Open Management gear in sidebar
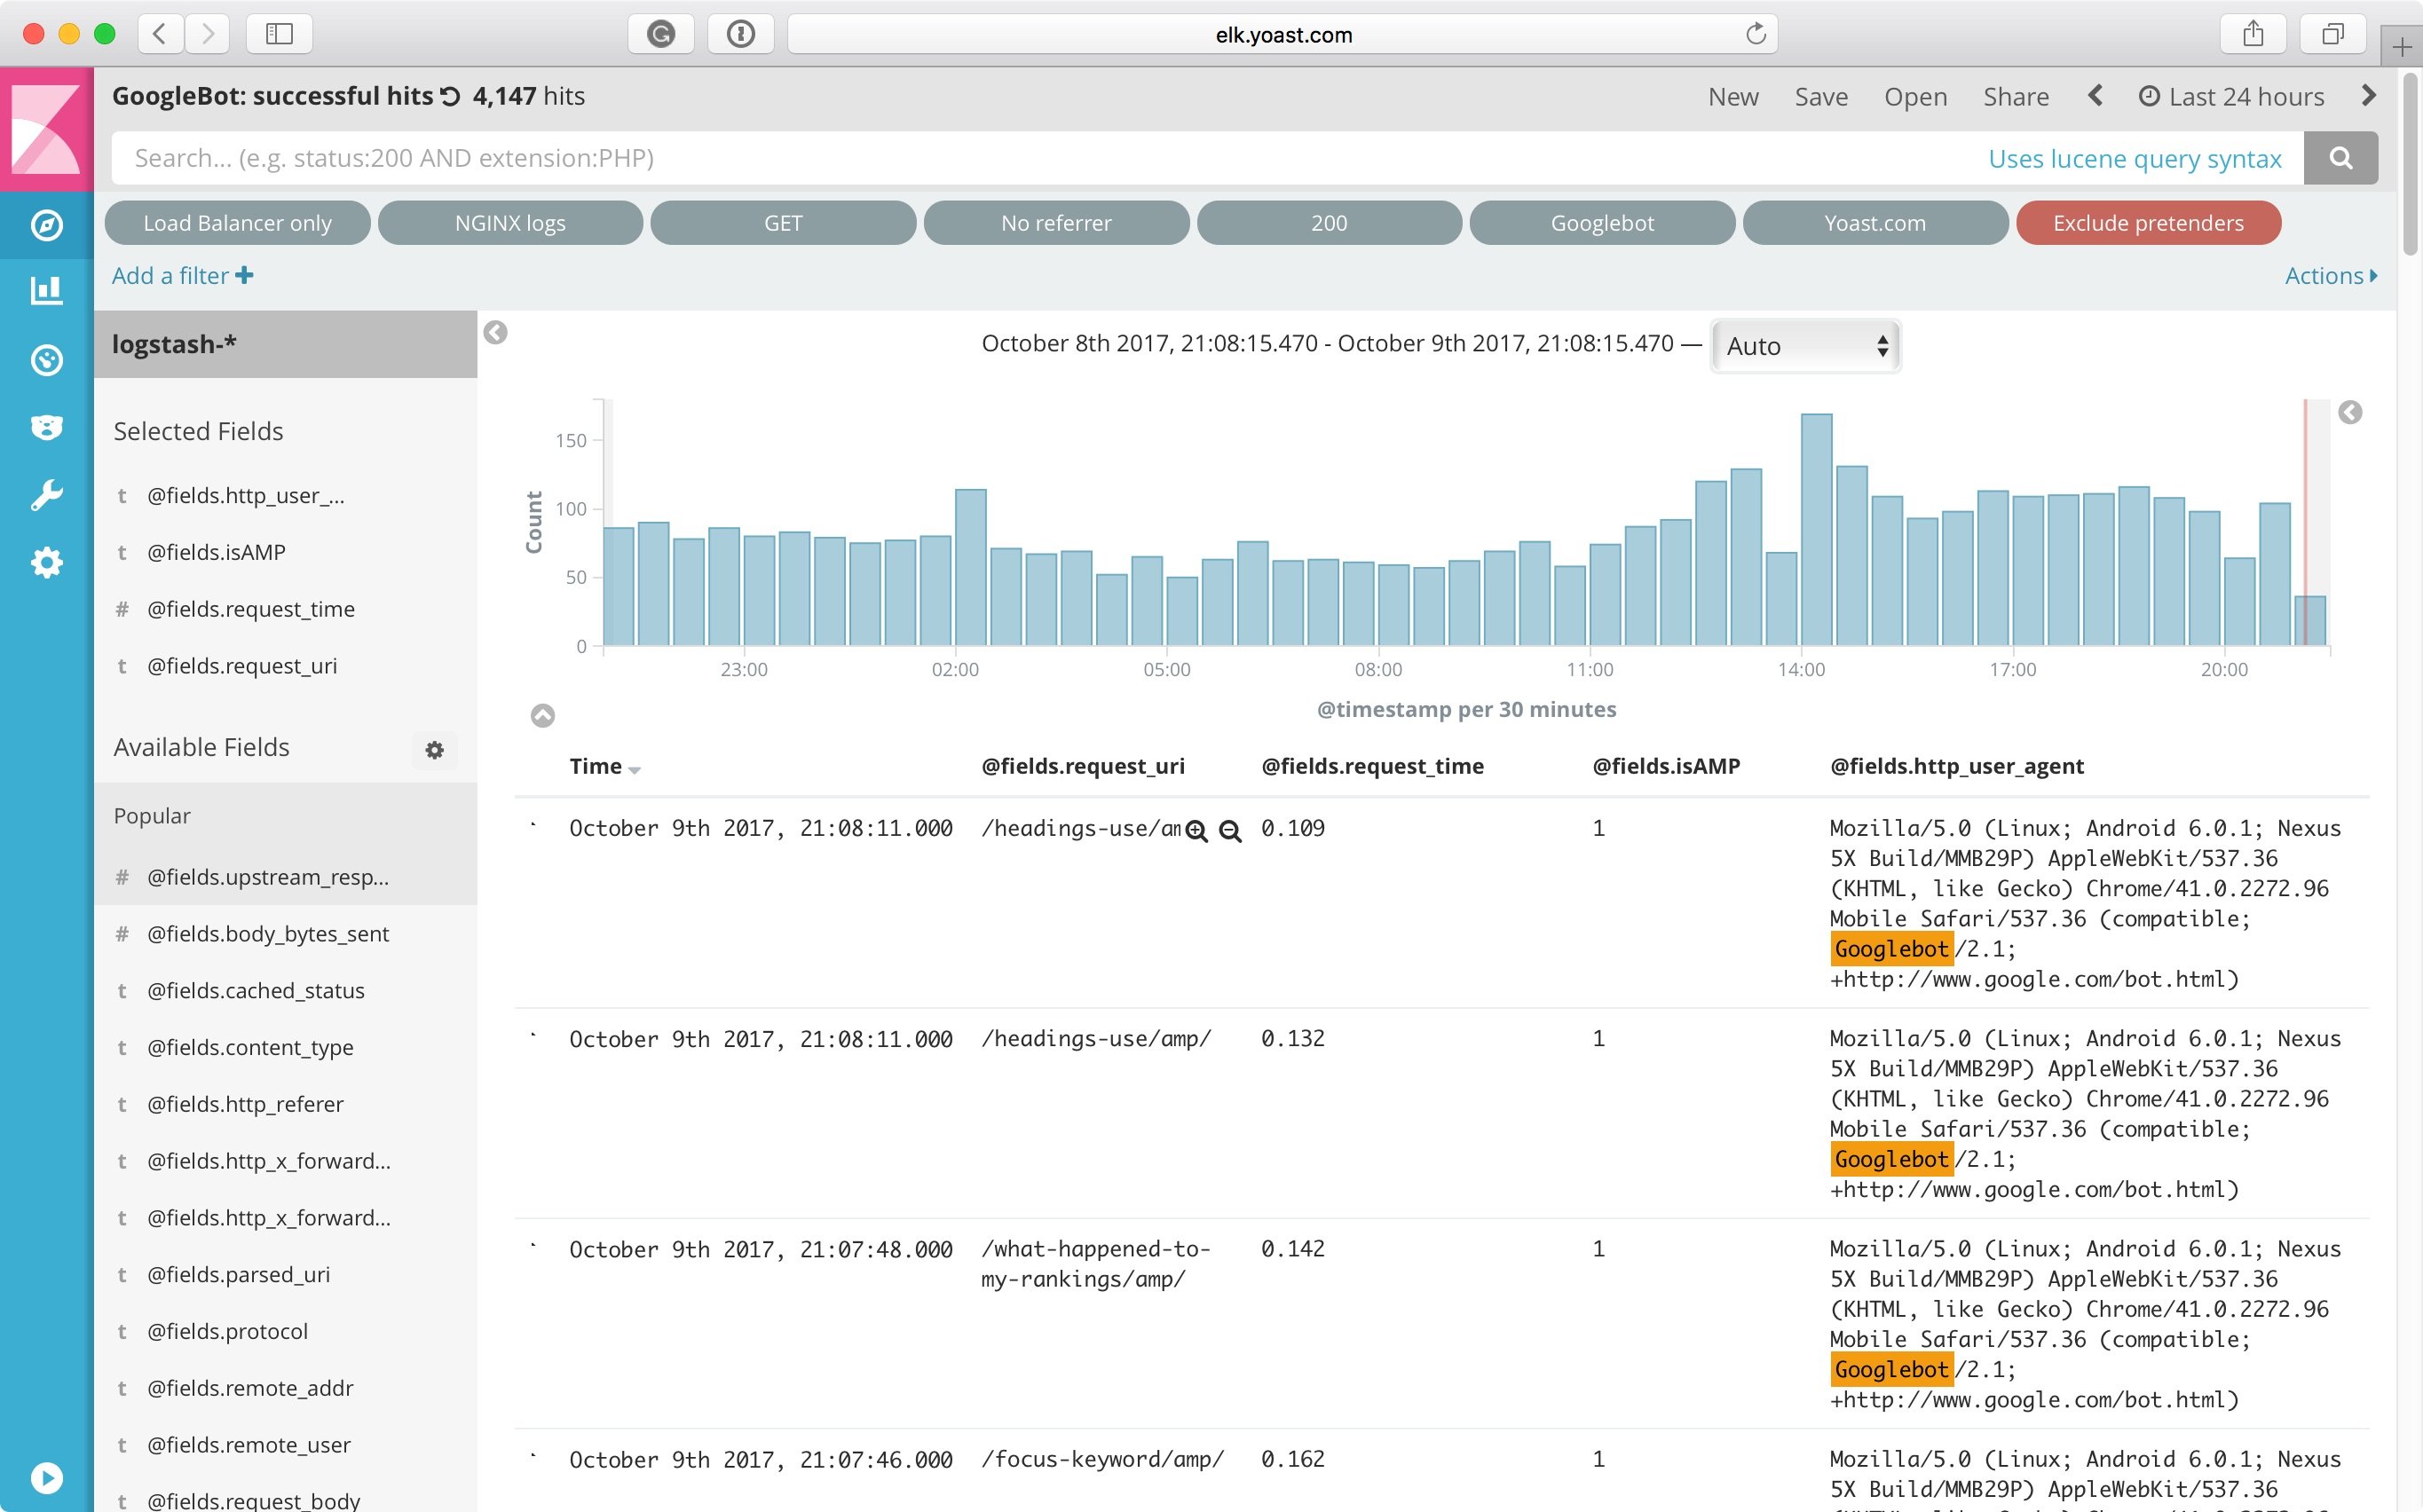This screenshot has height=1512, width=2423. click(46, 563)
